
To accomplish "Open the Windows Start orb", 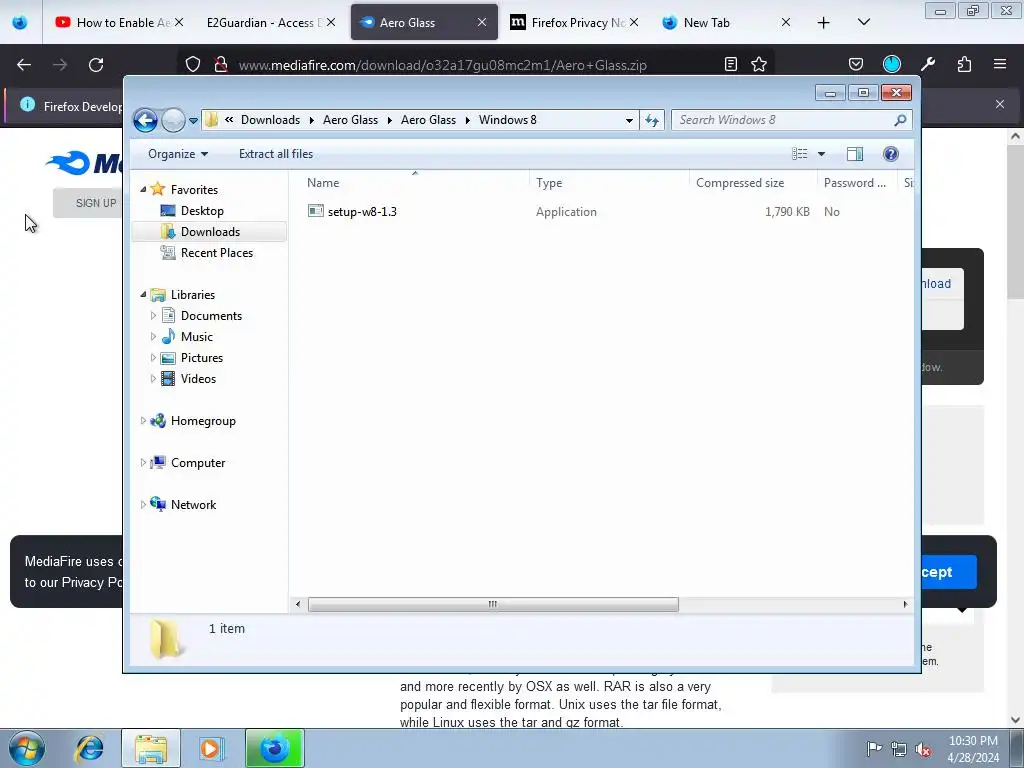I will tap(26, 748).
